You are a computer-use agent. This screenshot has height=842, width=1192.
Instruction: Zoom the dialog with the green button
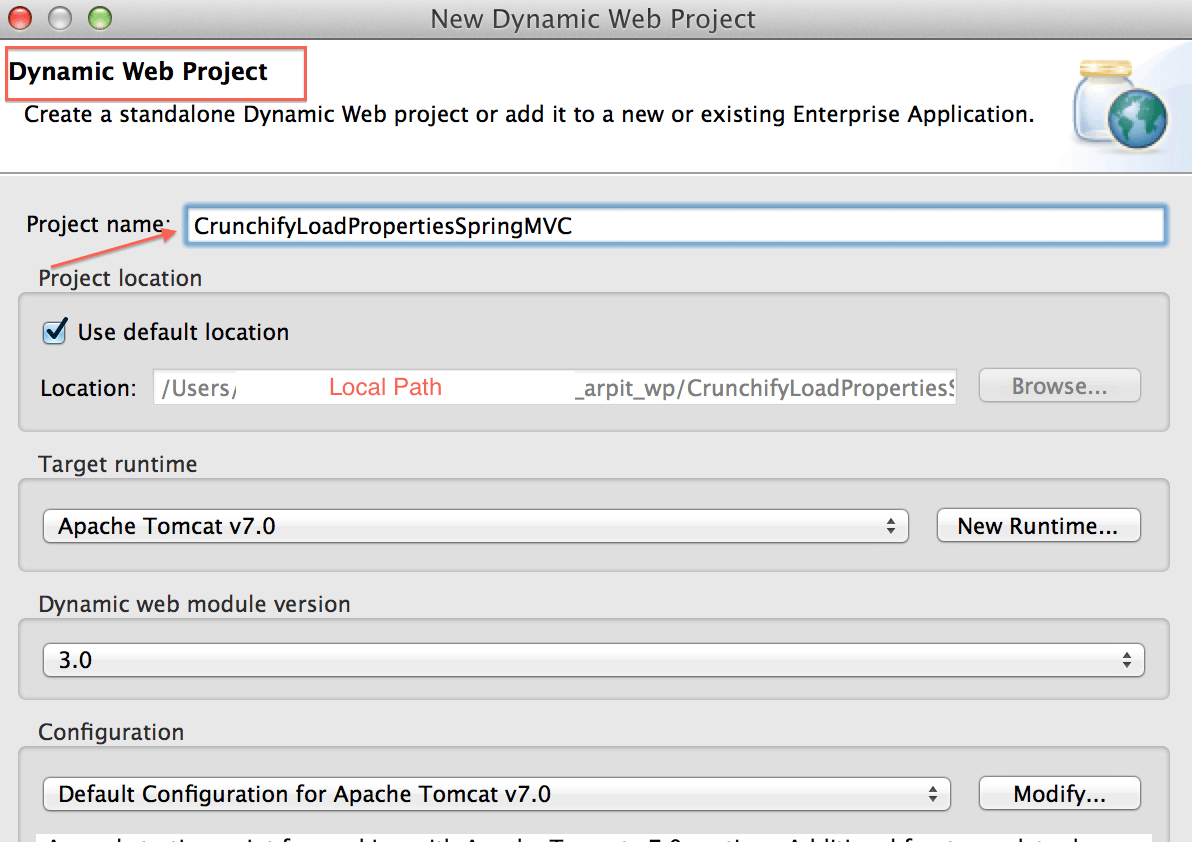pyautogui.click(x=99, y=18)
